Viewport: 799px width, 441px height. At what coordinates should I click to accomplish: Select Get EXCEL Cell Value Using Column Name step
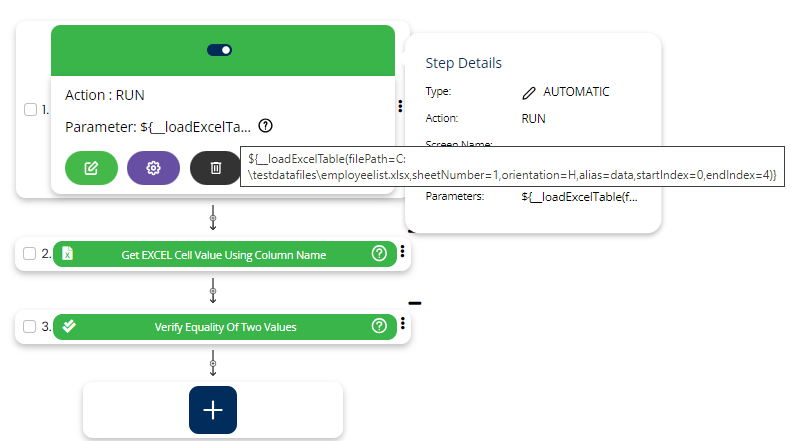[223, 255]
